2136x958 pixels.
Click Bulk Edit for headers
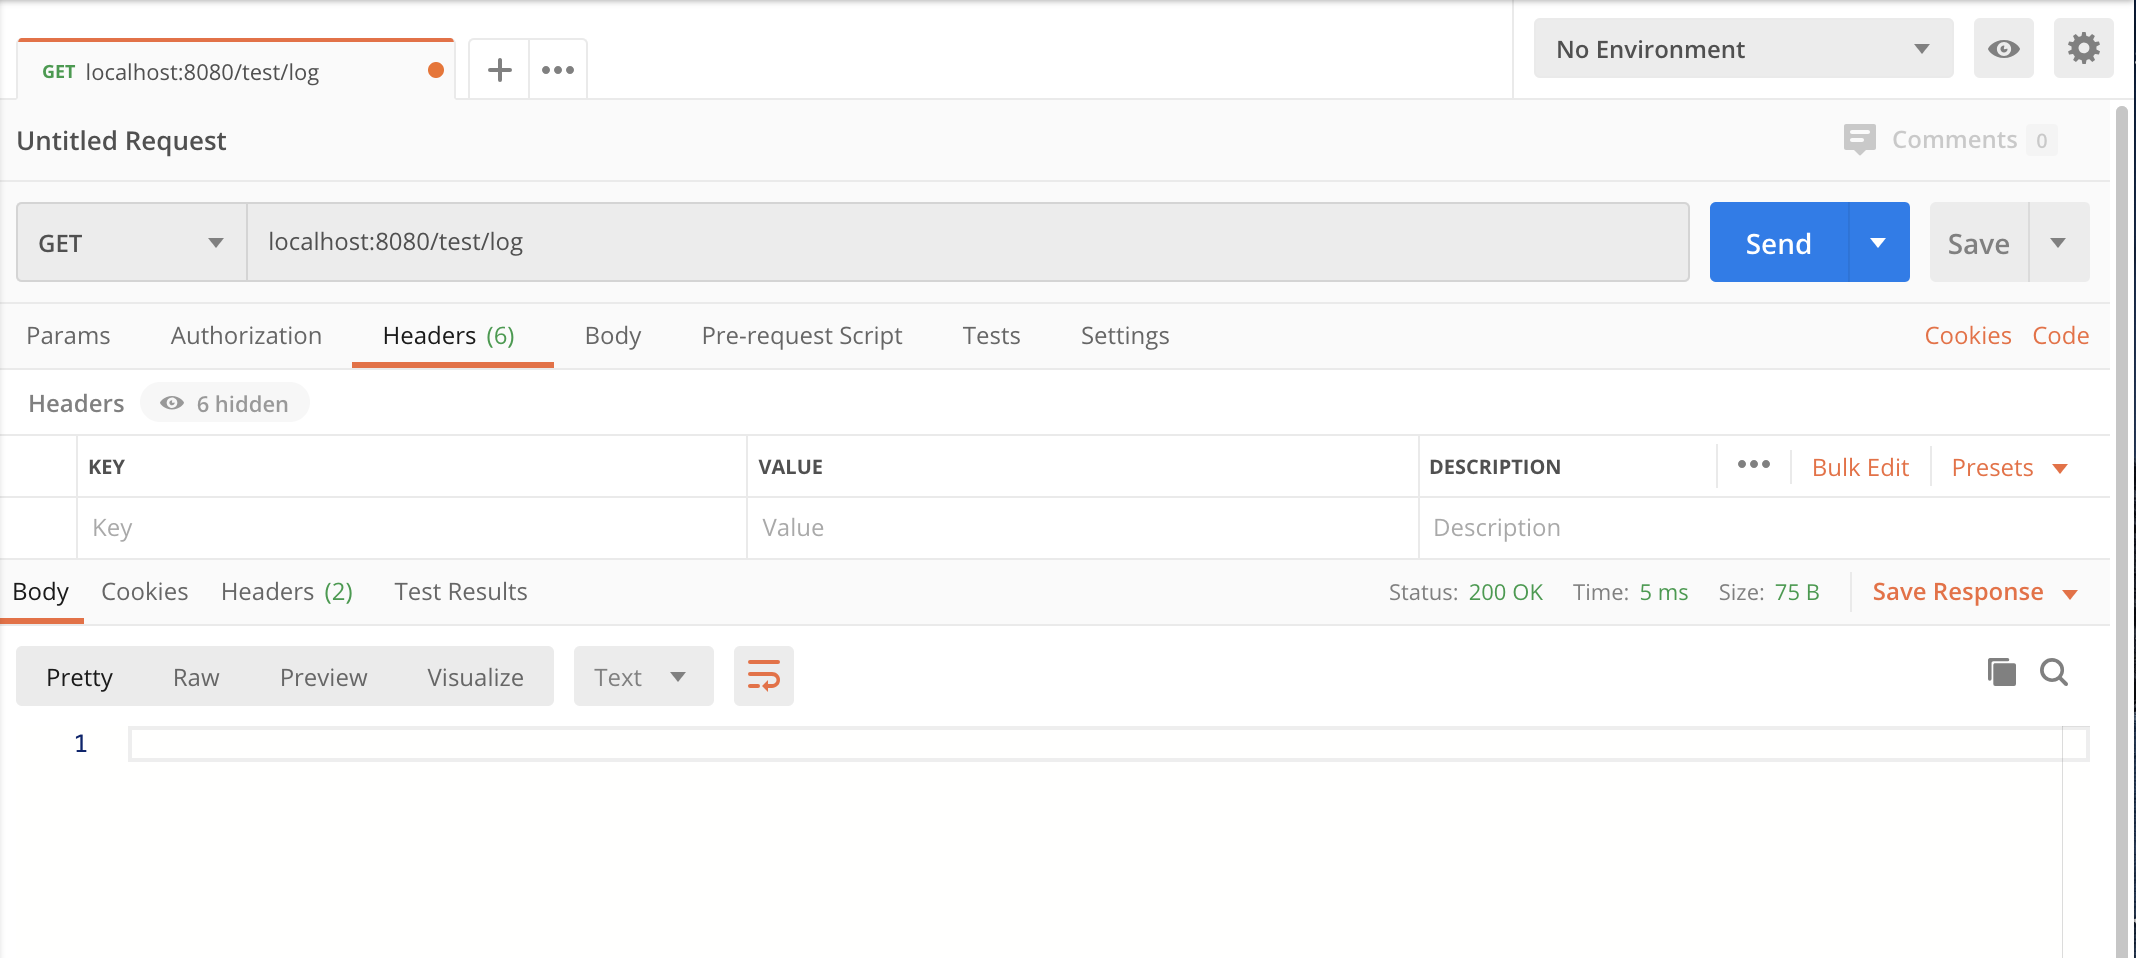1860,467
